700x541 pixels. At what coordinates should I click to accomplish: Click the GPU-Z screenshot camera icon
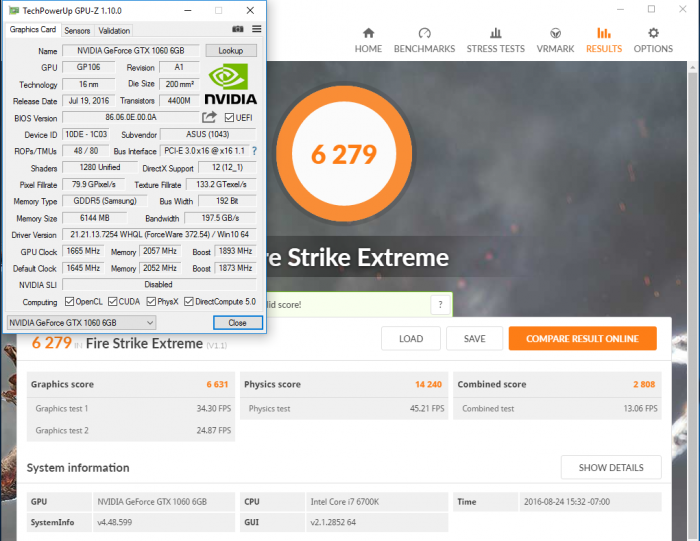(x=238, y=29)
